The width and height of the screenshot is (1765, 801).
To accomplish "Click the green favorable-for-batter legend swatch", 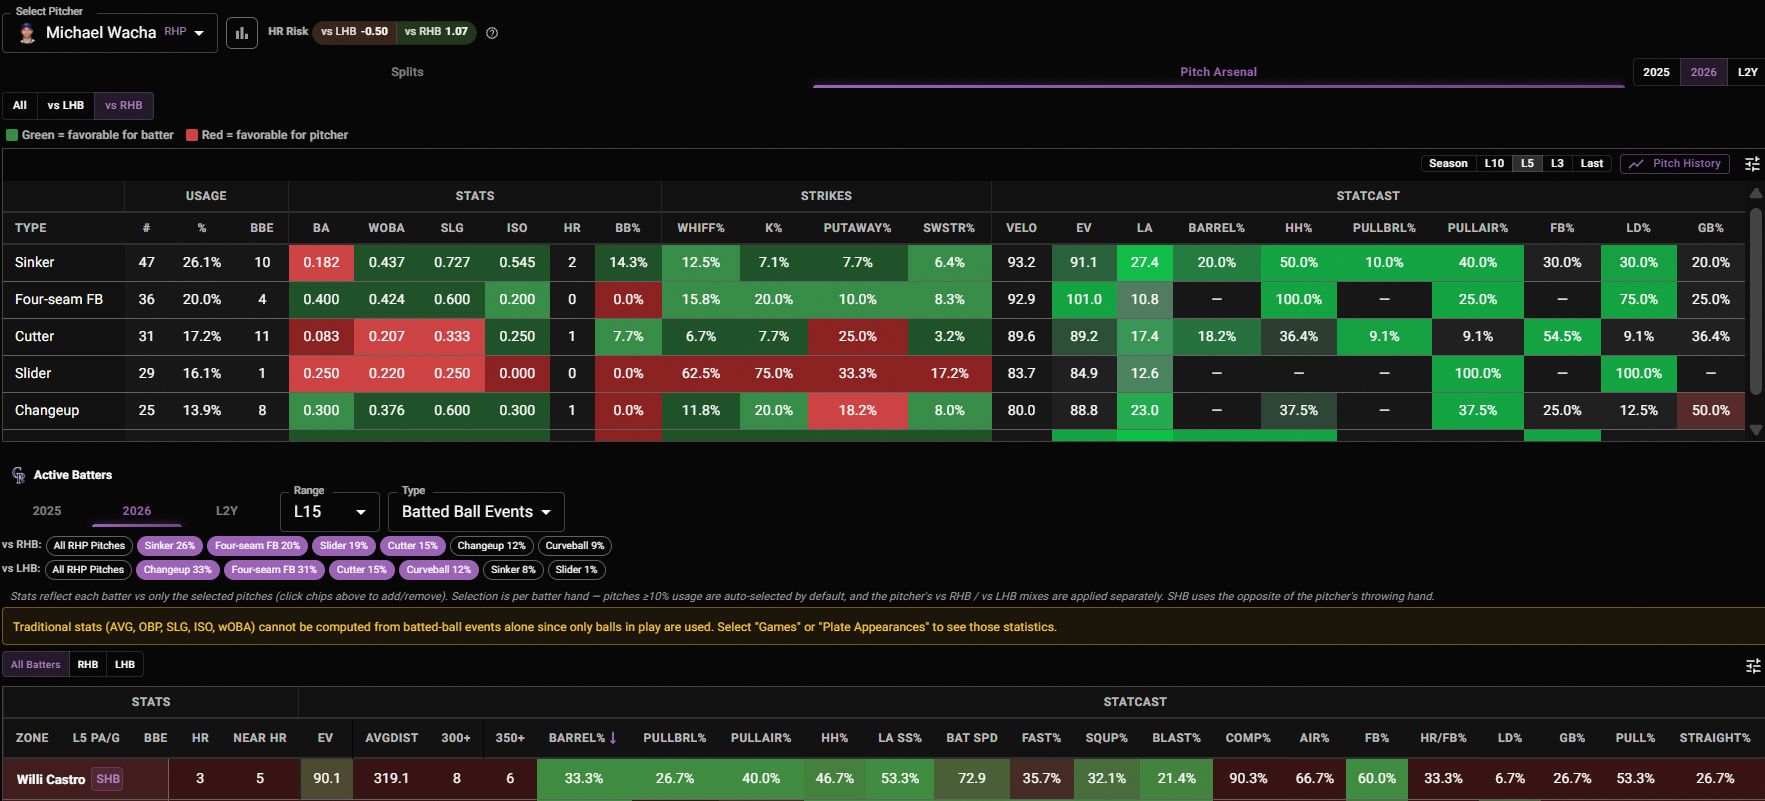I will pos(12,135).
